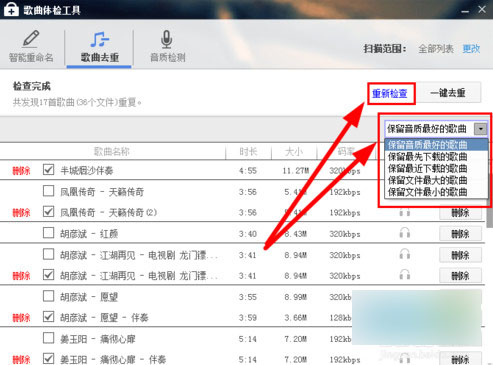Click headphone icon in unchecked 江湖再见 row

pos(405,254)
